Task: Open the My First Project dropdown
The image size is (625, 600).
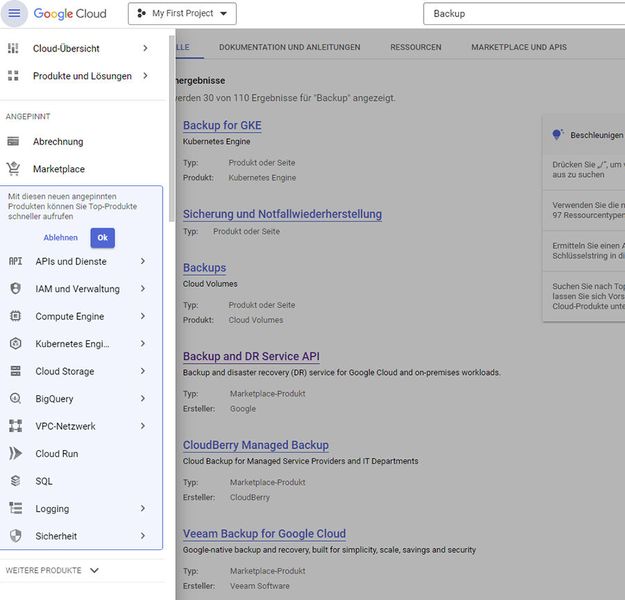Action: 182,14
